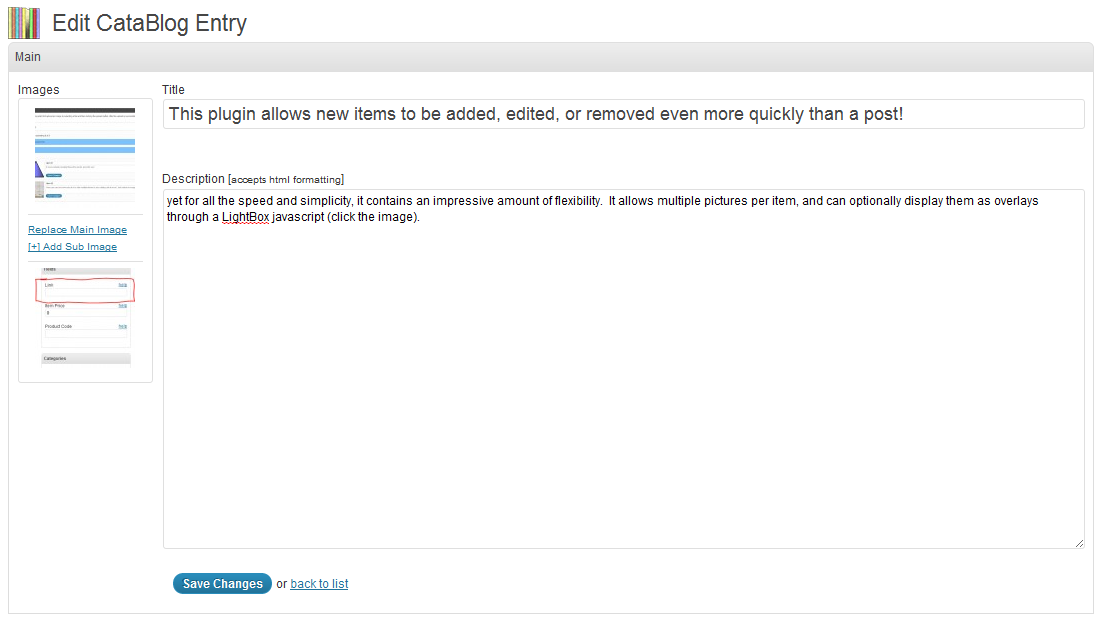The image size is (1097, 619).
Task: Click the Edit CataBlog Entry heading
Action: pos(149,23)
